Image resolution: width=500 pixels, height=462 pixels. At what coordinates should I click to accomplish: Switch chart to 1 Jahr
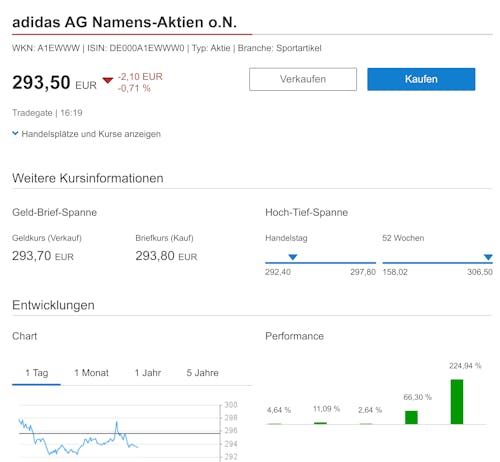coord(148,373)
